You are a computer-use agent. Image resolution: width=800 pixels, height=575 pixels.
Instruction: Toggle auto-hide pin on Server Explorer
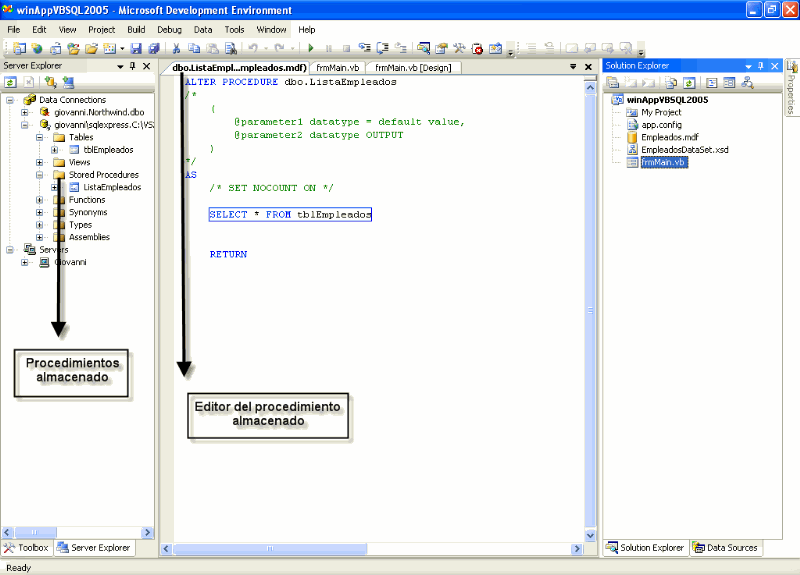[x=133, y=66]
